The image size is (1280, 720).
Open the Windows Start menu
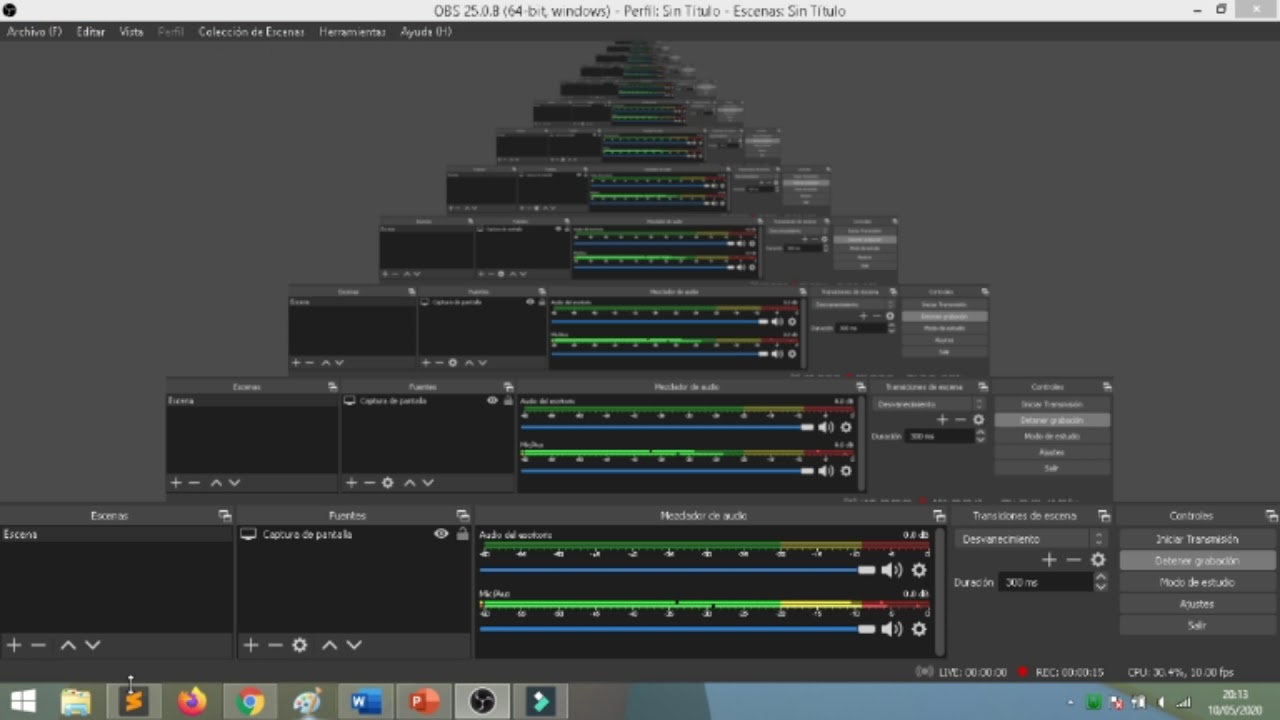(x=22, y=702)
